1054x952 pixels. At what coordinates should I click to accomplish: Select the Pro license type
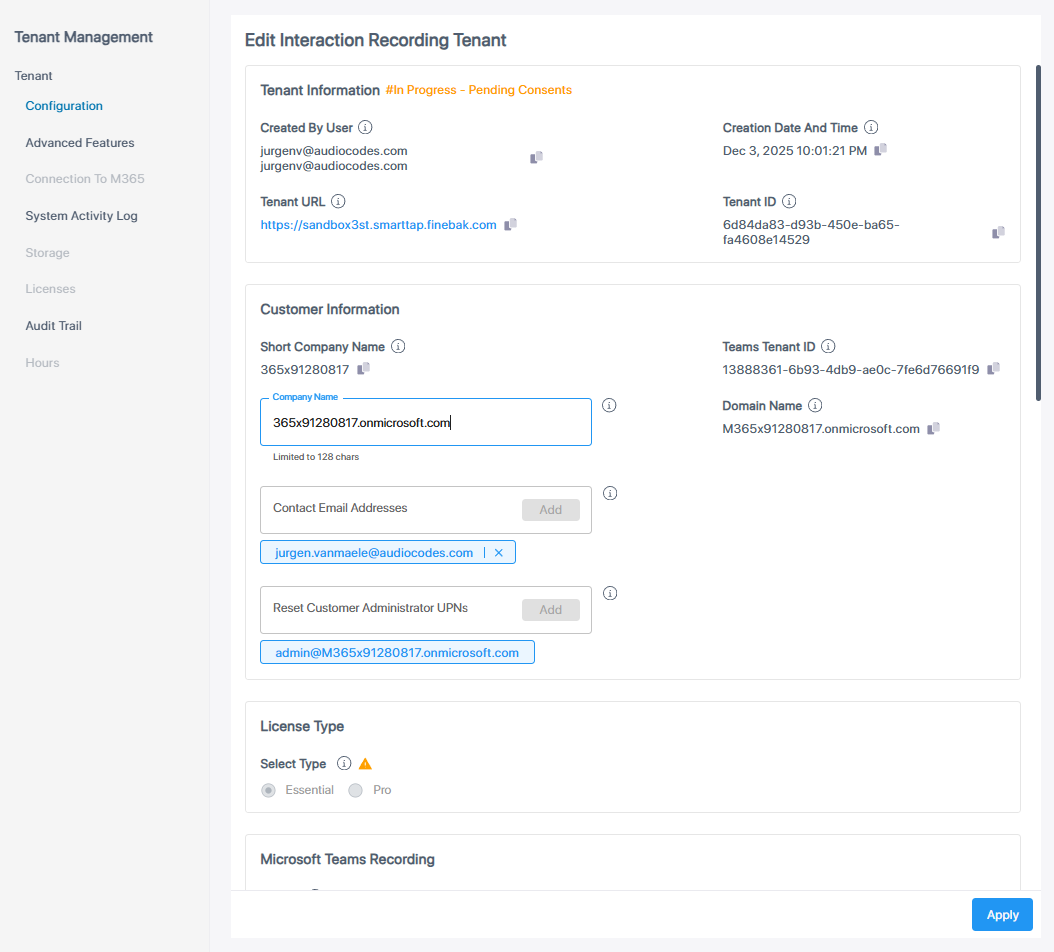coord(356,790)
